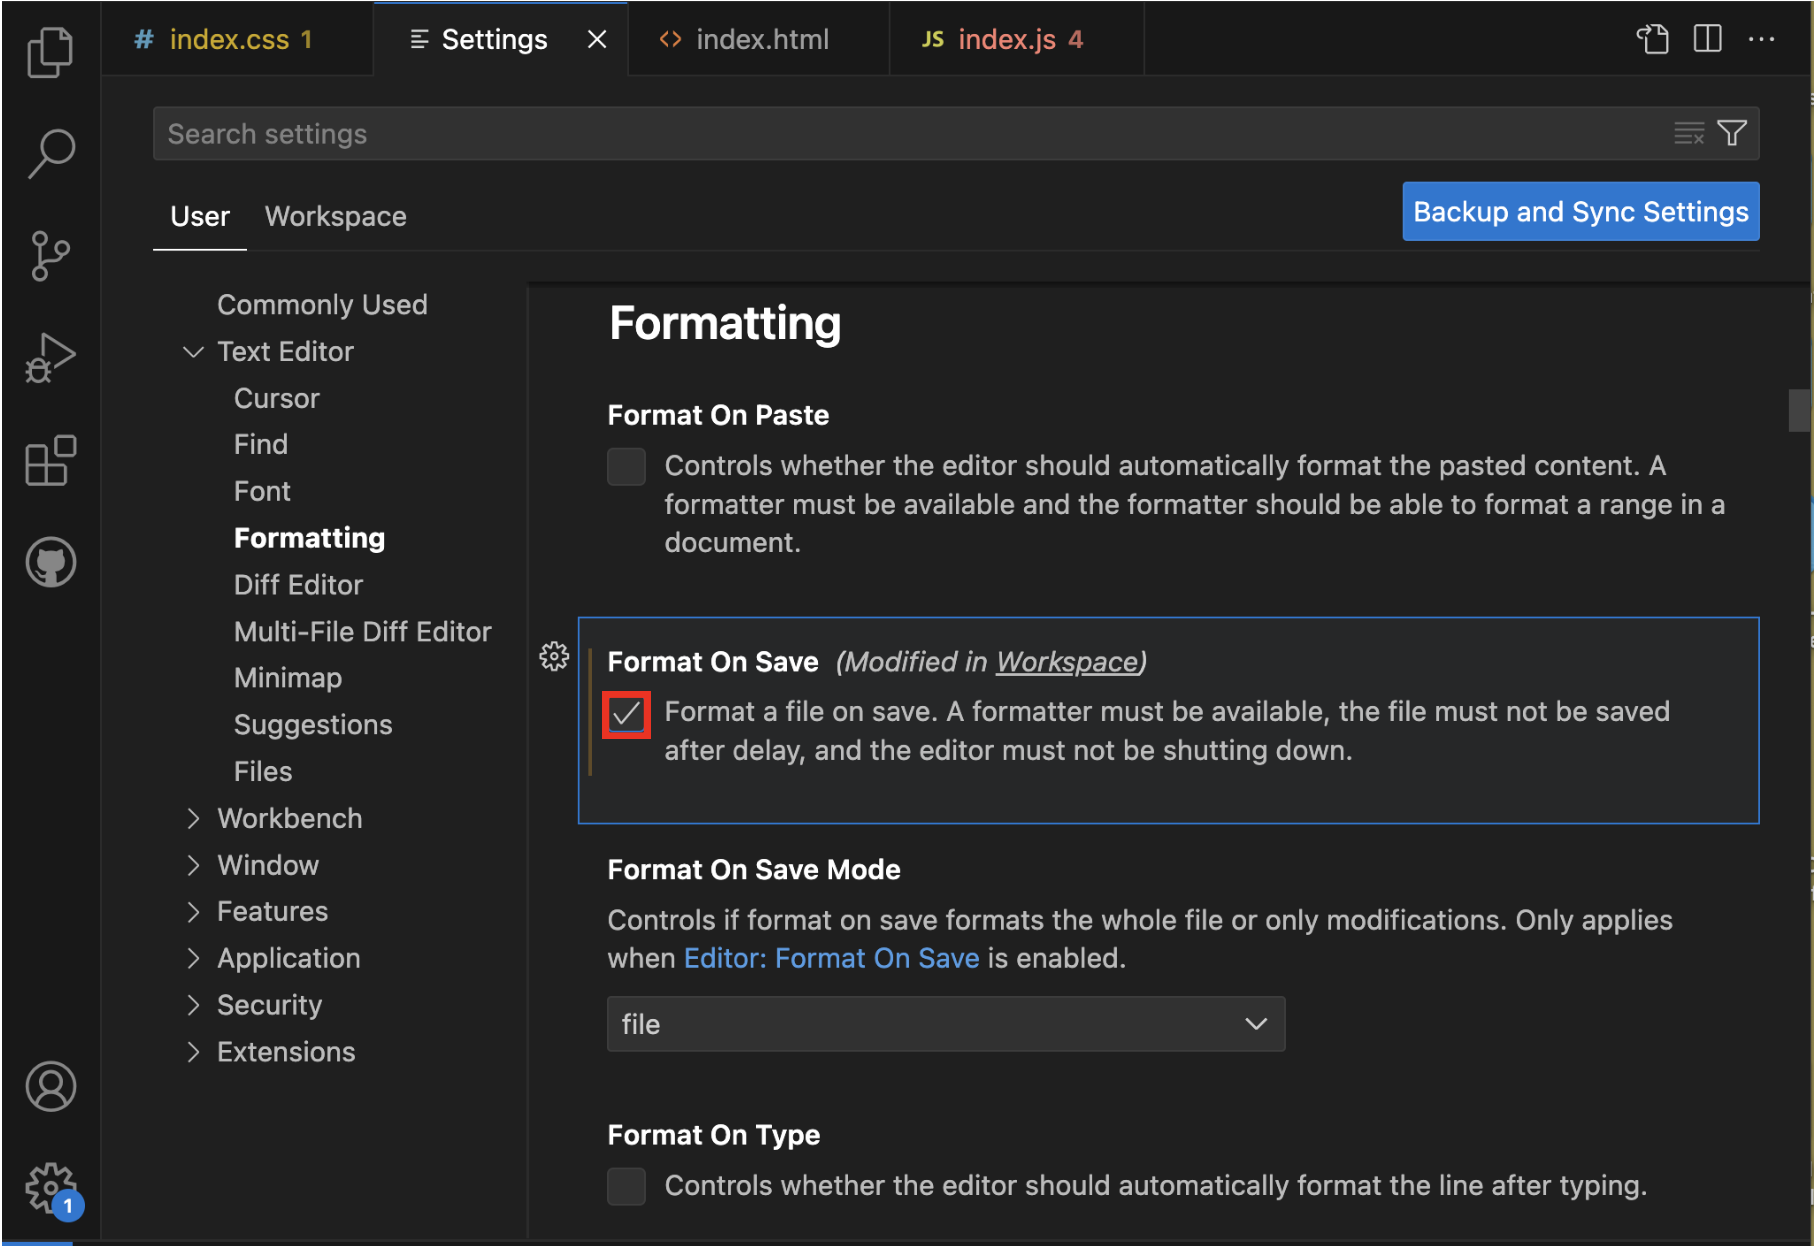This screenshot has width=1814, height=1246.
Task: Switch to the Workspace settings tab
Action: pos(335,216)
